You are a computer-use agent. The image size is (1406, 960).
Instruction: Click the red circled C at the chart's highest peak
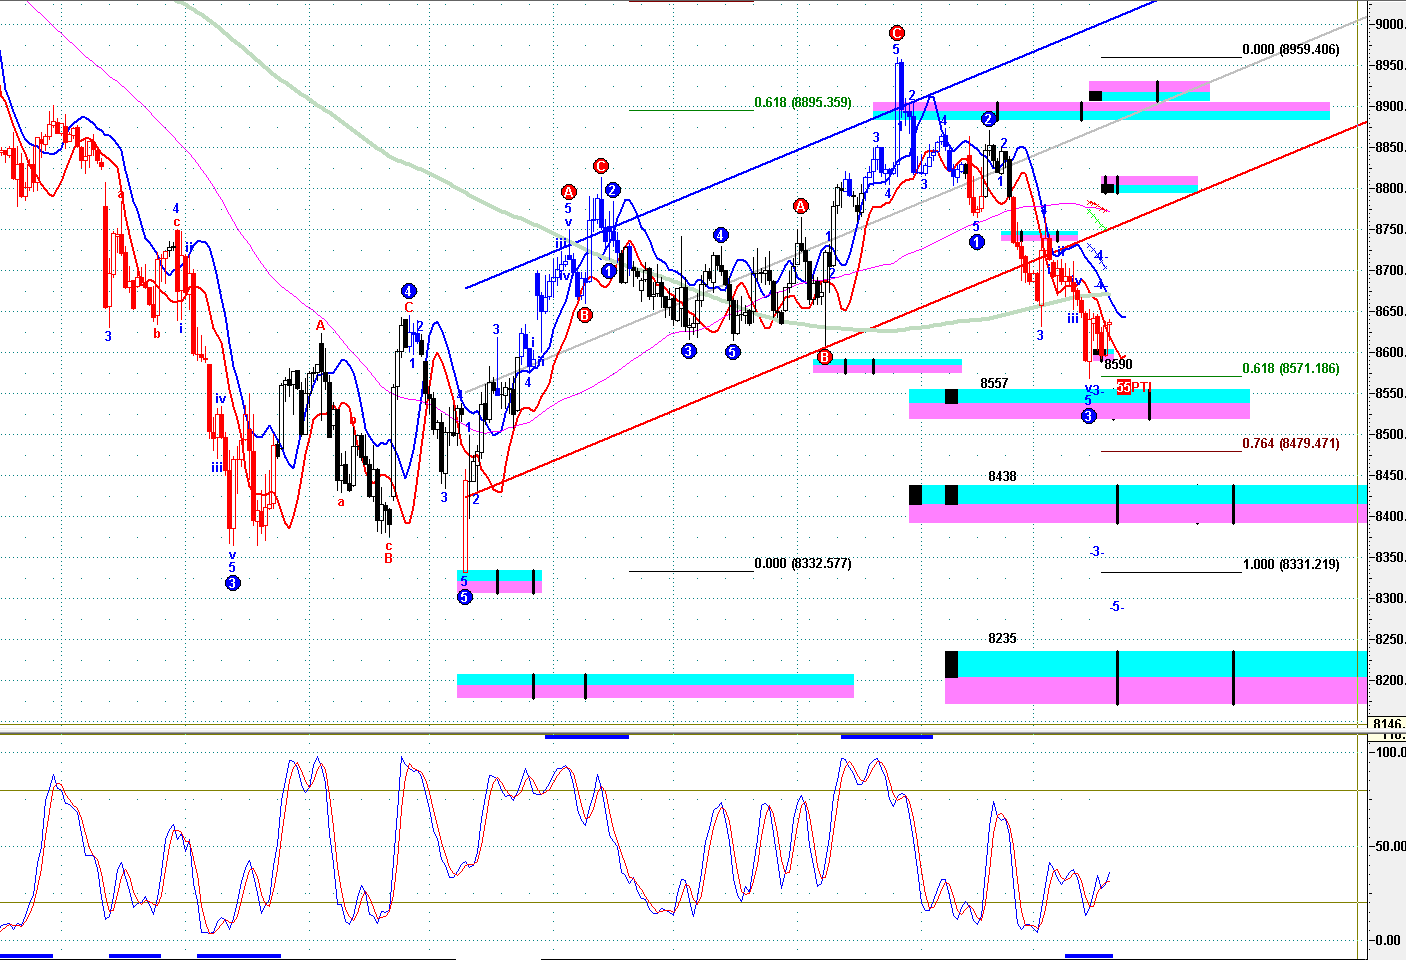click(x=896, y=33)
